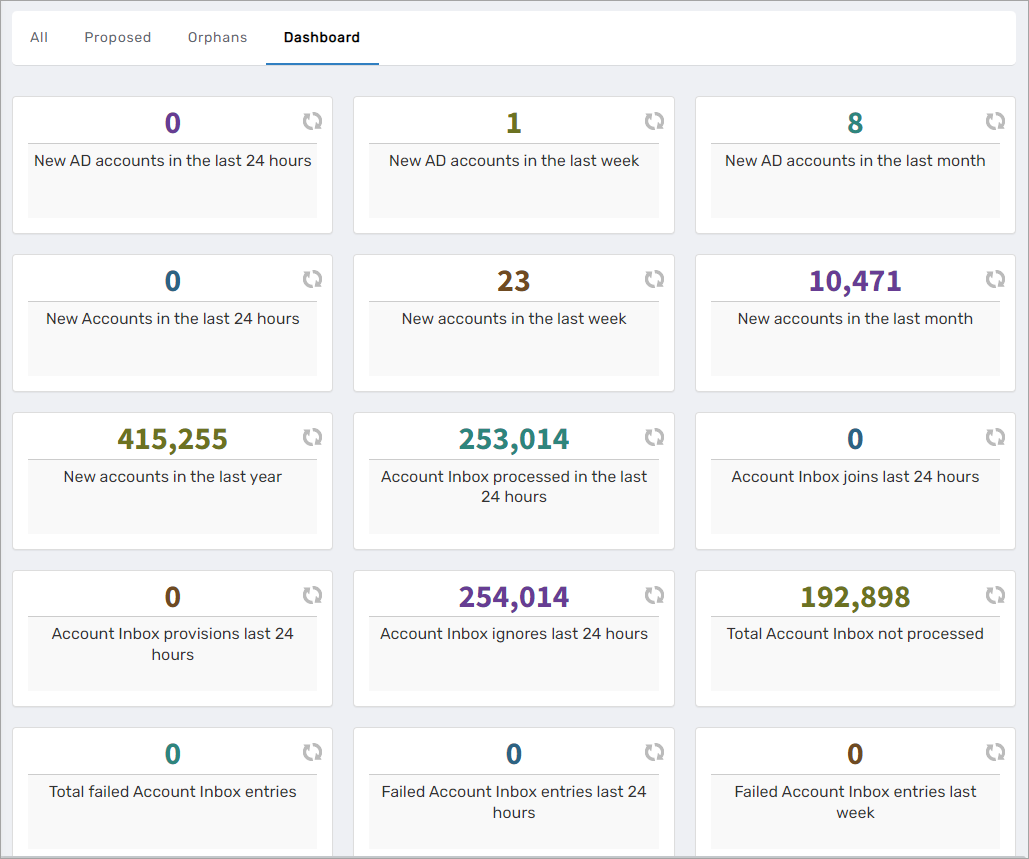Refresh the New accounts in the last year card
Image resolution: width=1029 pixels, height=859 pixels.
[x=312, y=436]
